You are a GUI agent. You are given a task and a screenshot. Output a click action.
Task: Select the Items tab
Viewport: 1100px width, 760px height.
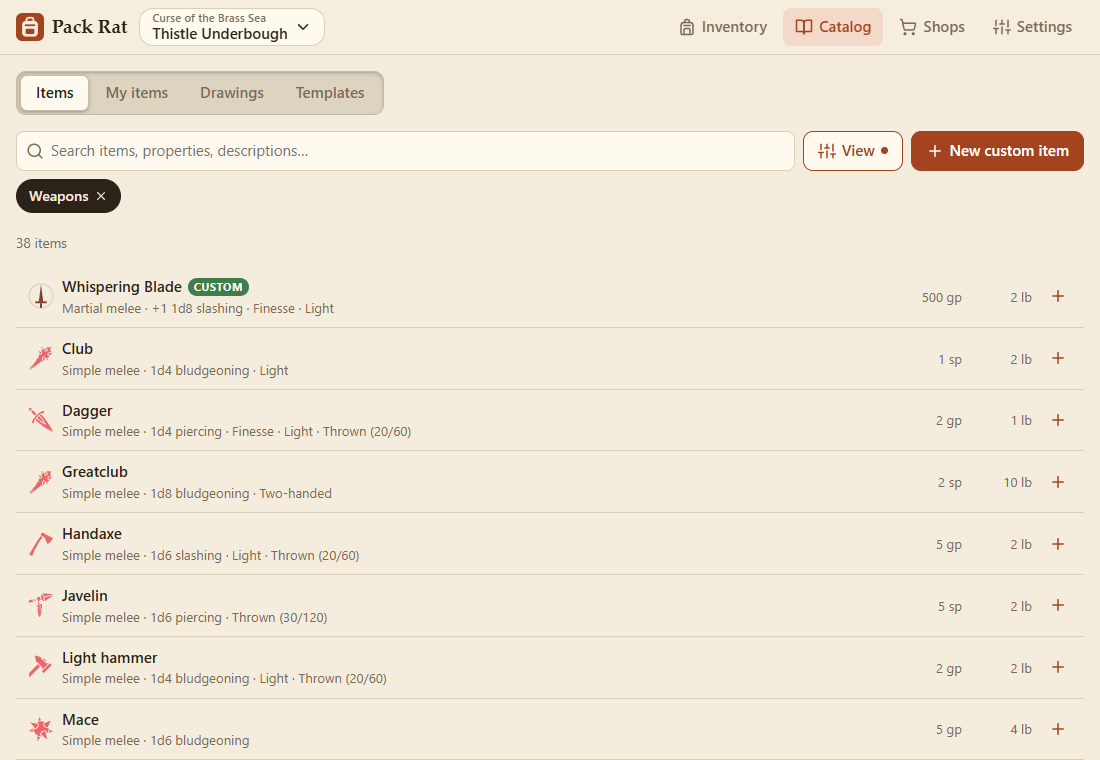pyautogui.click(x=55, y=93)
